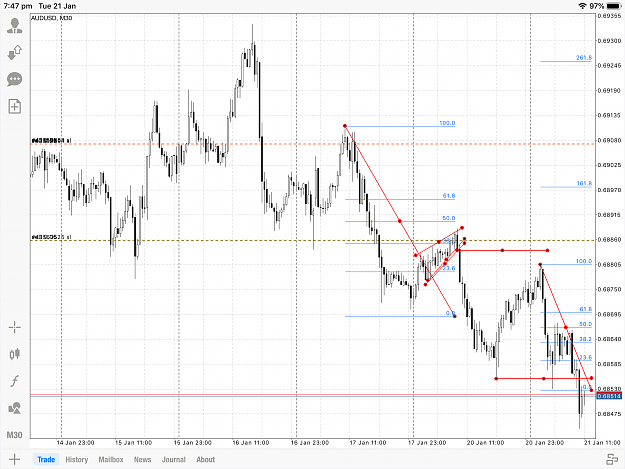Select the current price label 0.68514
625x469 pixels.
pos(609,396)
